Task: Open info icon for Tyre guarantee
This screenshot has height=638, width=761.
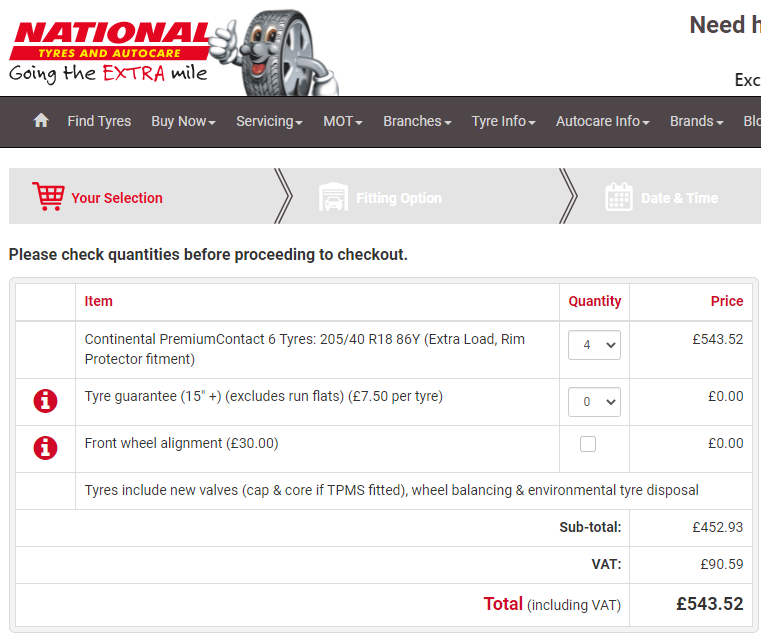Action: [45, 401]
